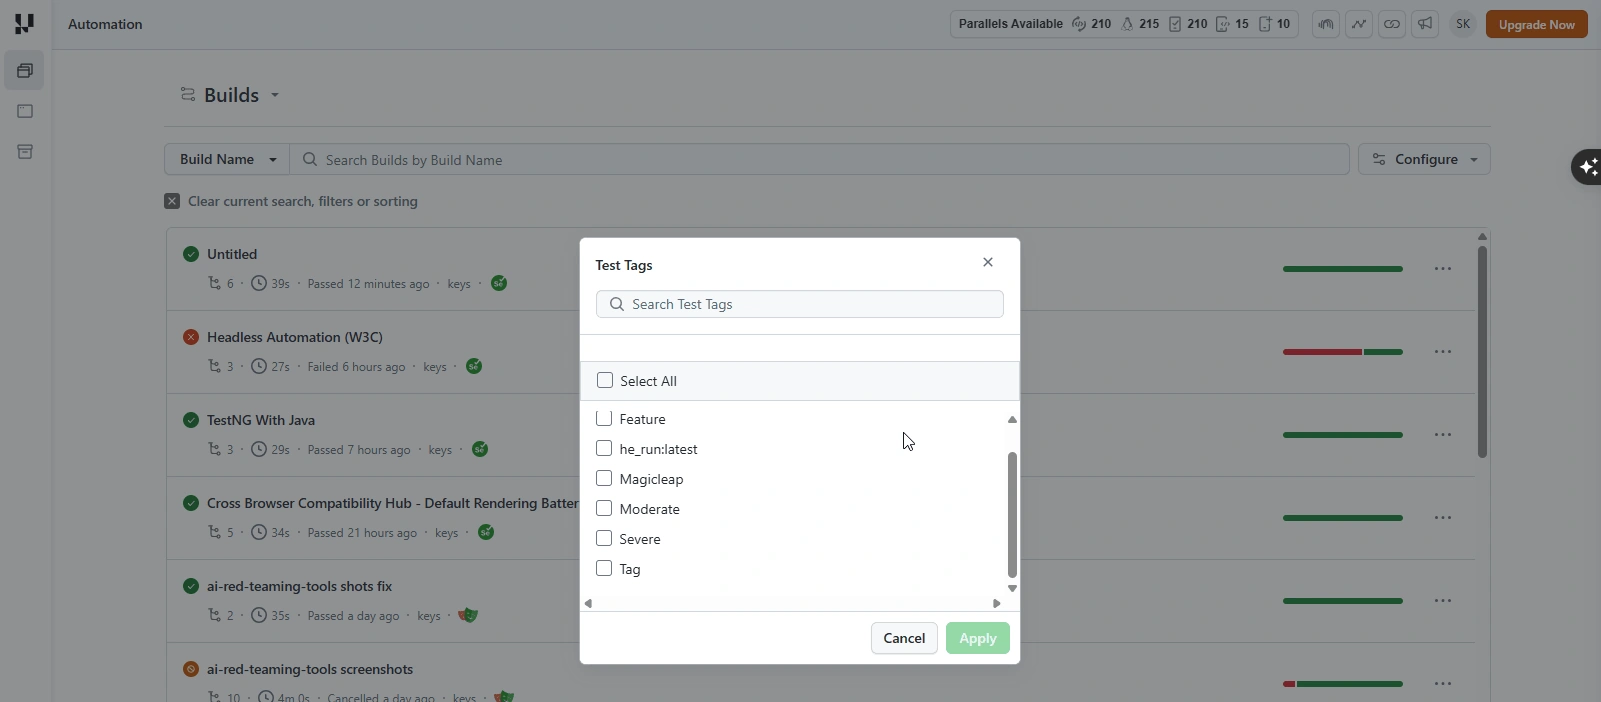Viewport: 1601px width, 702px height.
Task: Open the TestNG With Java build
Action: 261,420
